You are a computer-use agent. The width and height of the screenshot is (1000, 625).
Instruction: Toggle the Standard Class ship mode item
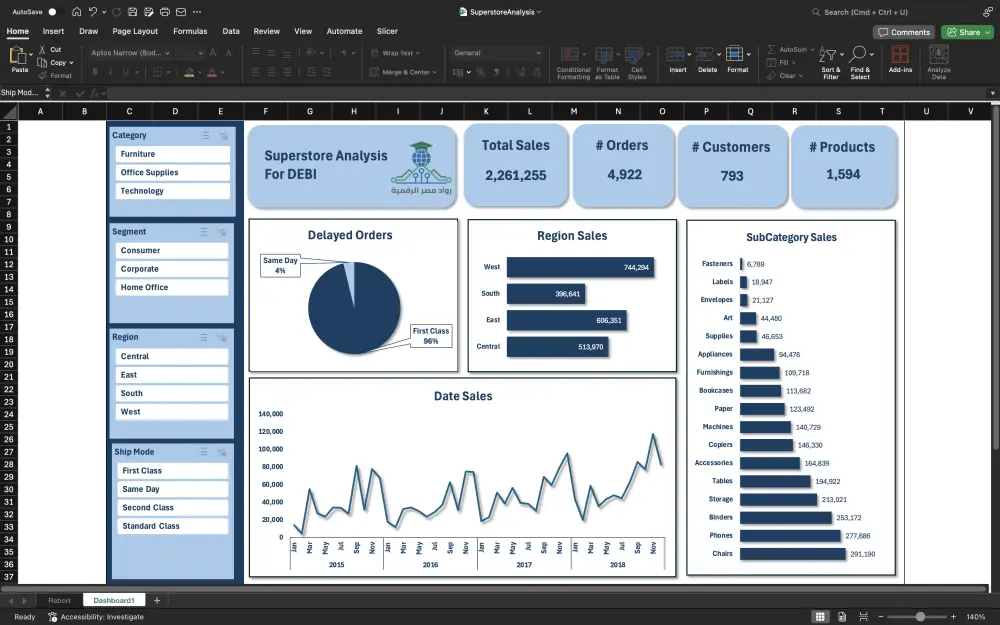[172, 526]
